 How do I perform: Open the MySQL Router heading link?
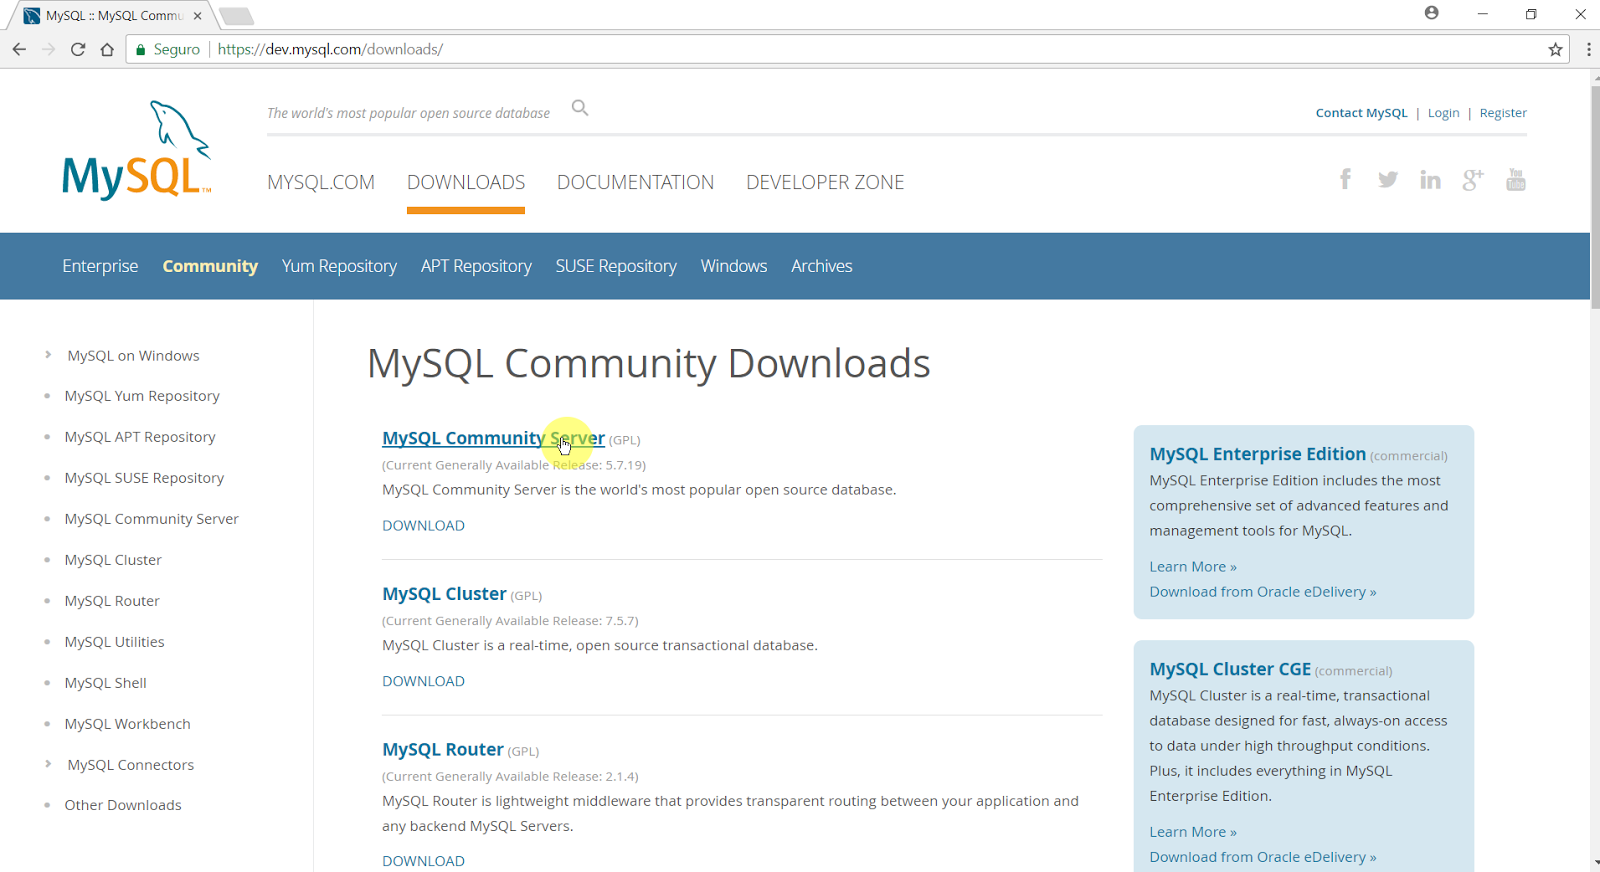point(443,749)
